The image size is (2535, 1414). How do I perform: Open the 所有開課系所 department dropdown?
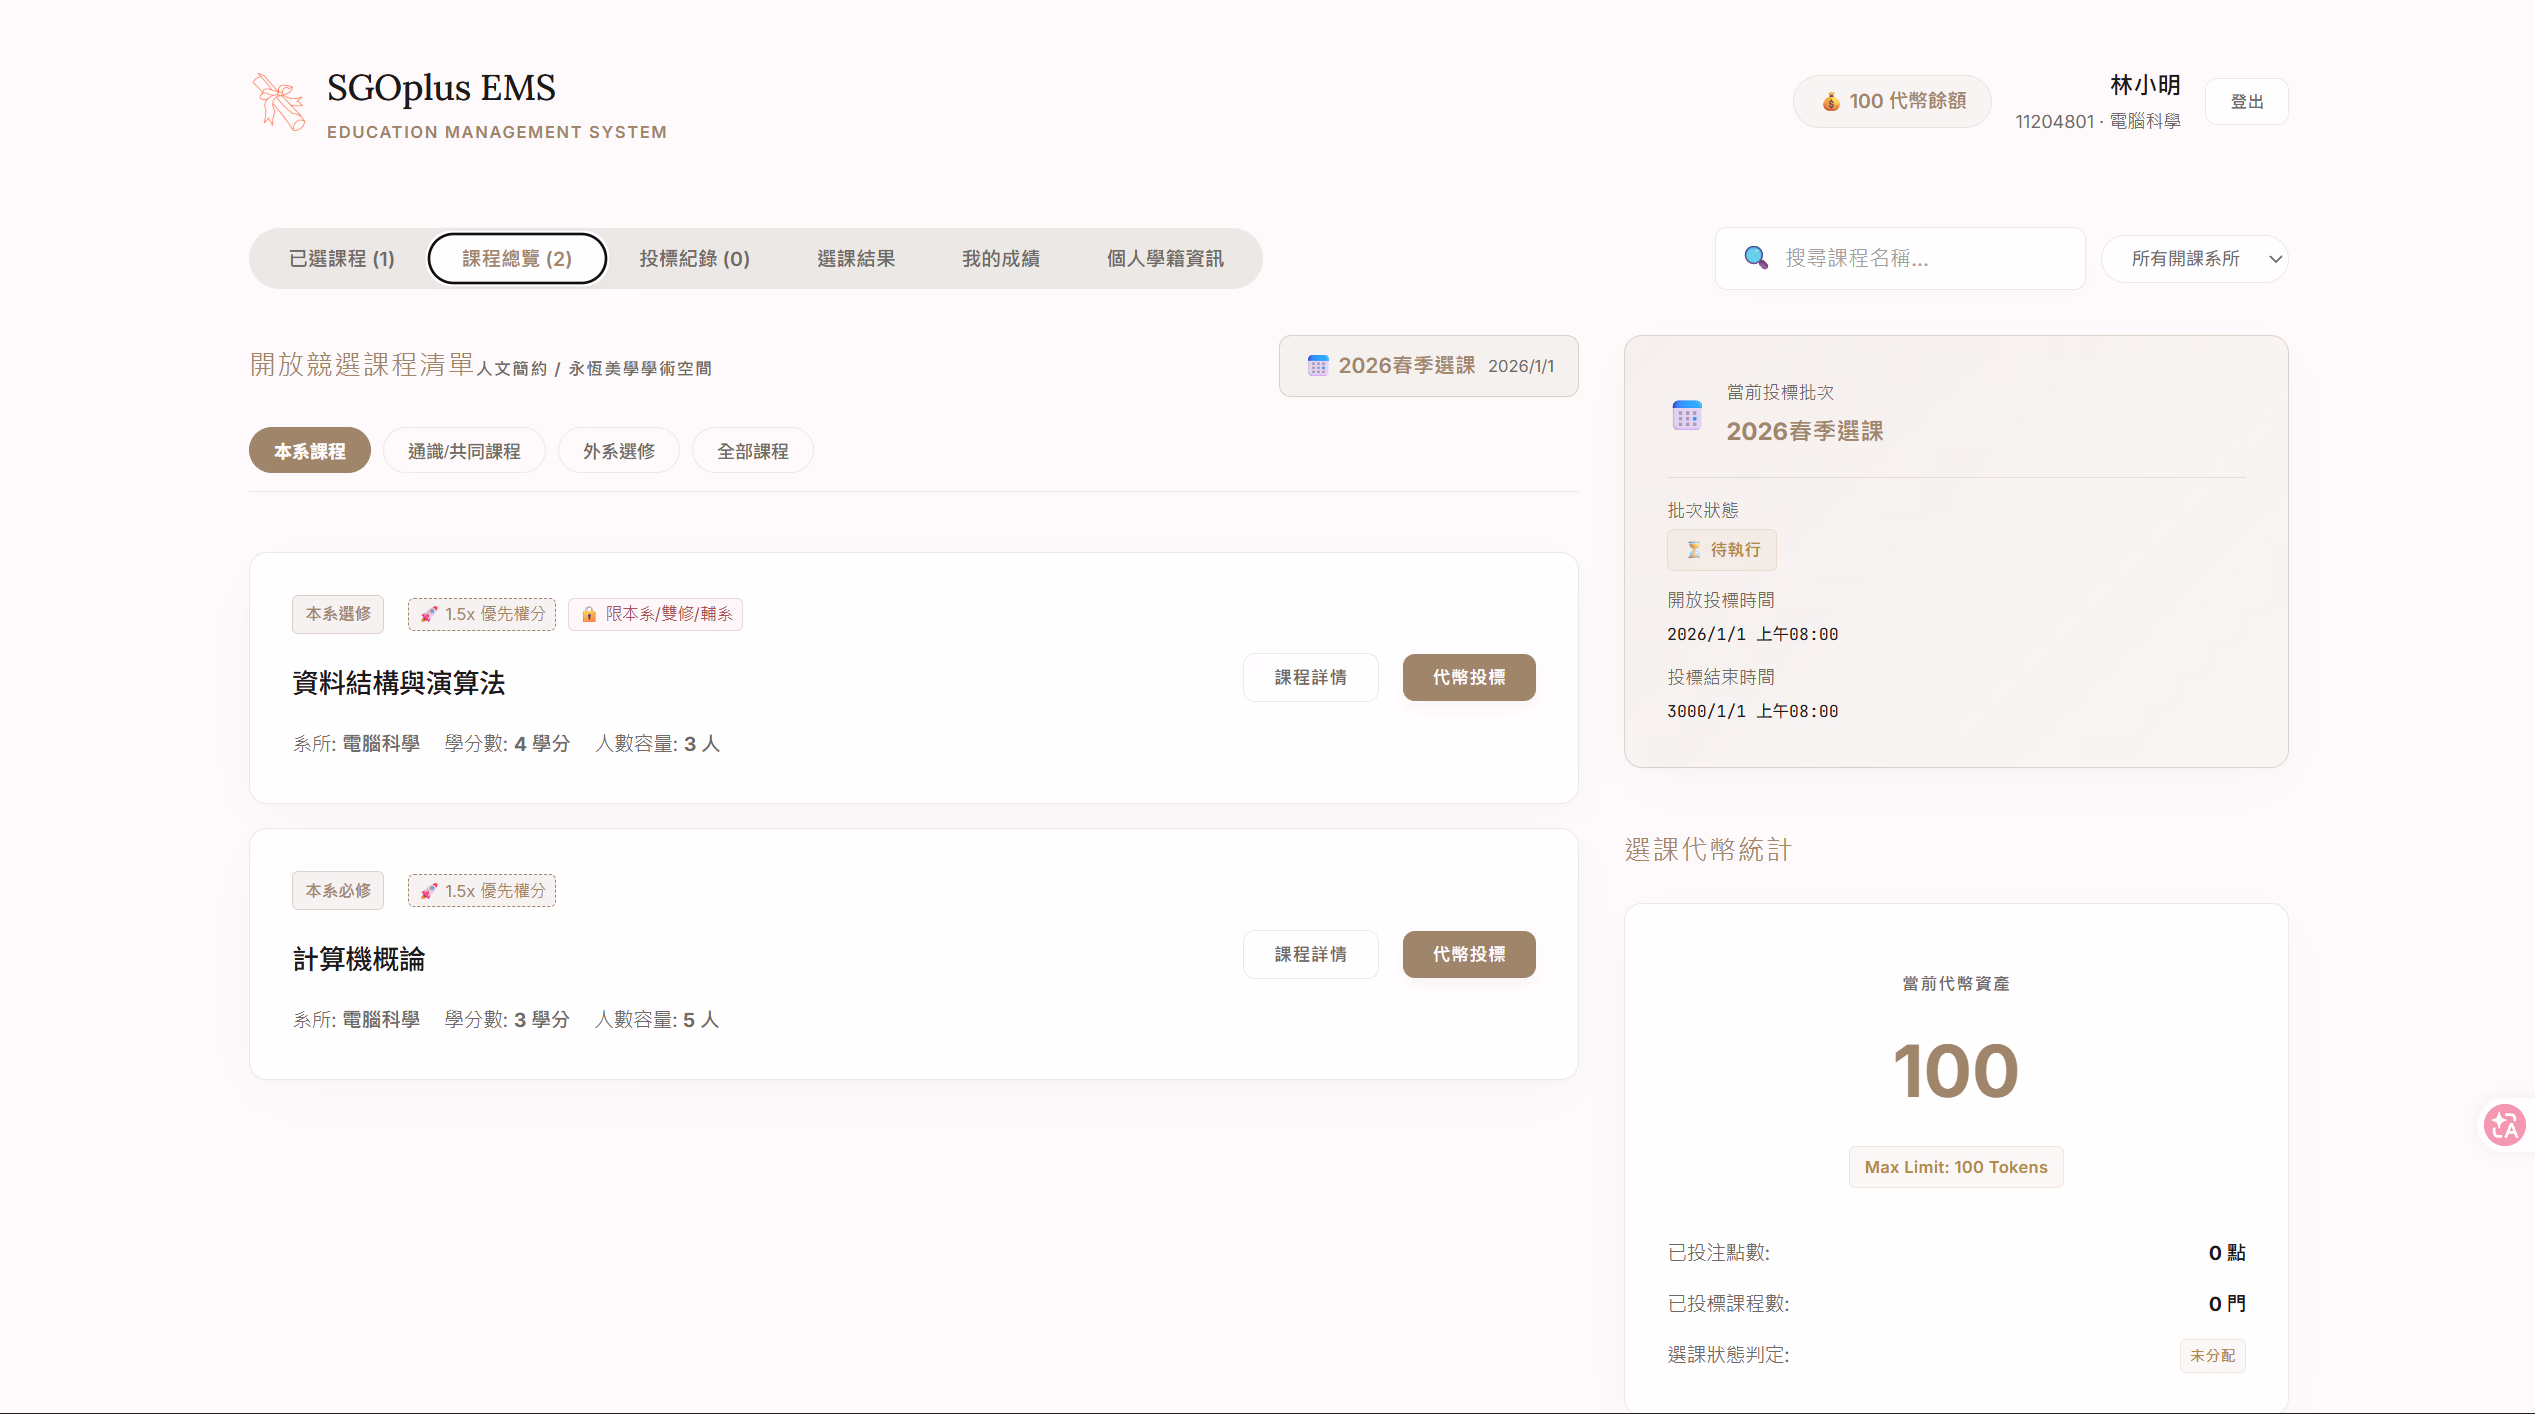pyautogui.click(x=2194, y=259)
